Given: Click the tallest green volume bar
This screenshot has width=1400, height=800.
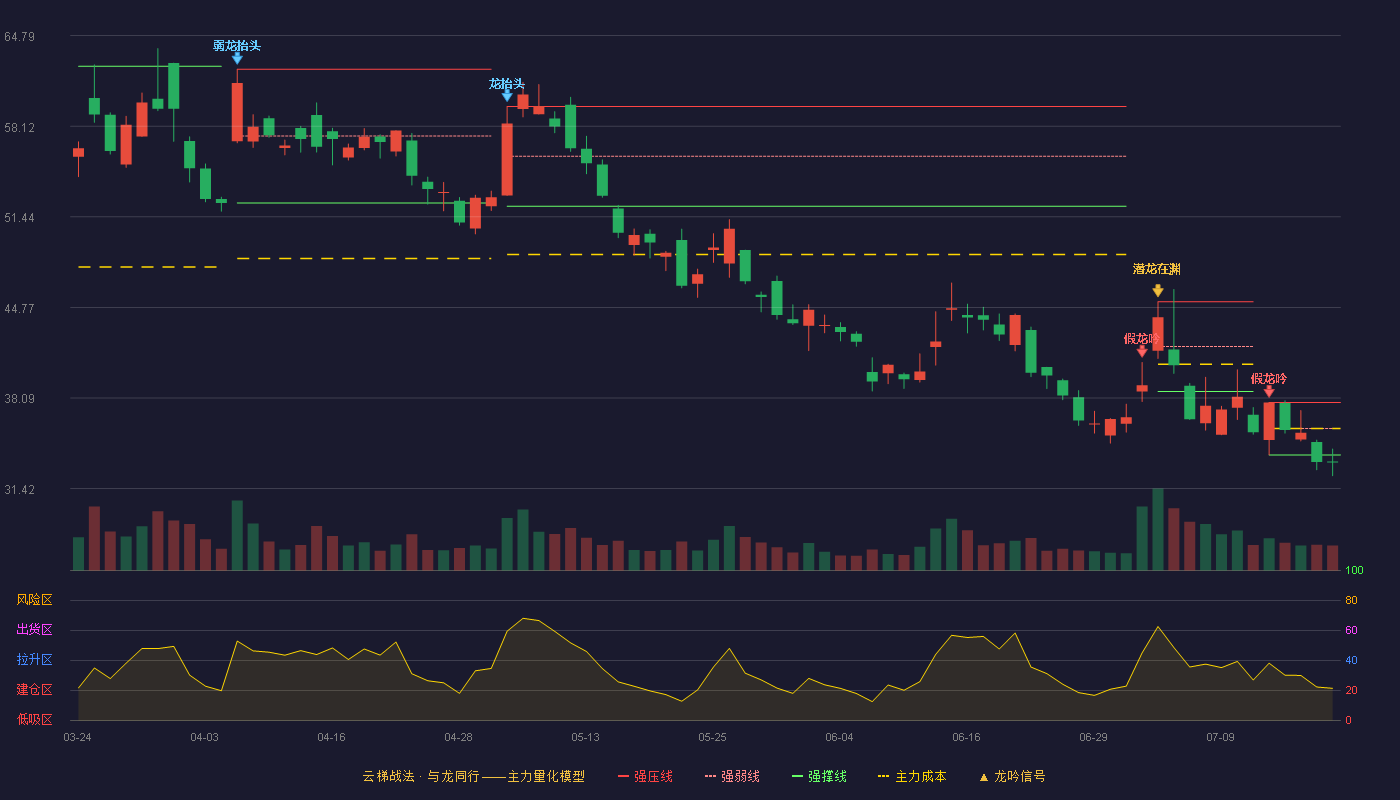Looking at the screenshot, I should point(1158,529).
